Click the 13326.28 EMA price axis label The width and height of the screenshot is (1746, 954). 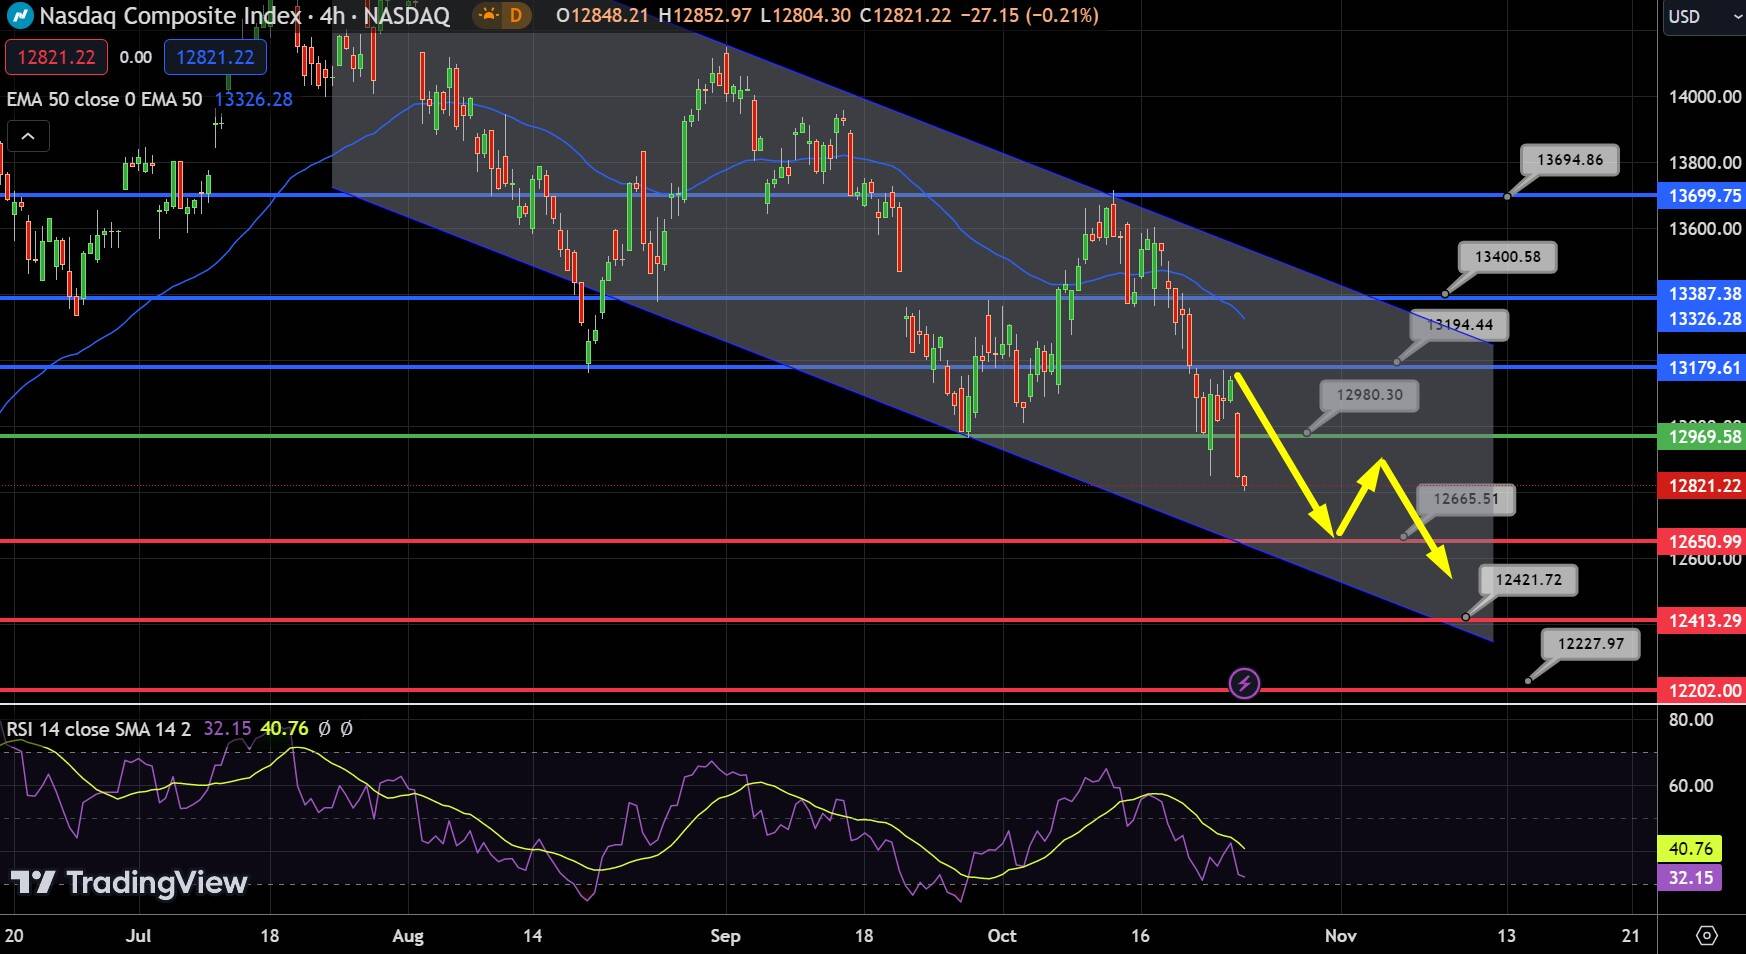(x=1702, y=319)
